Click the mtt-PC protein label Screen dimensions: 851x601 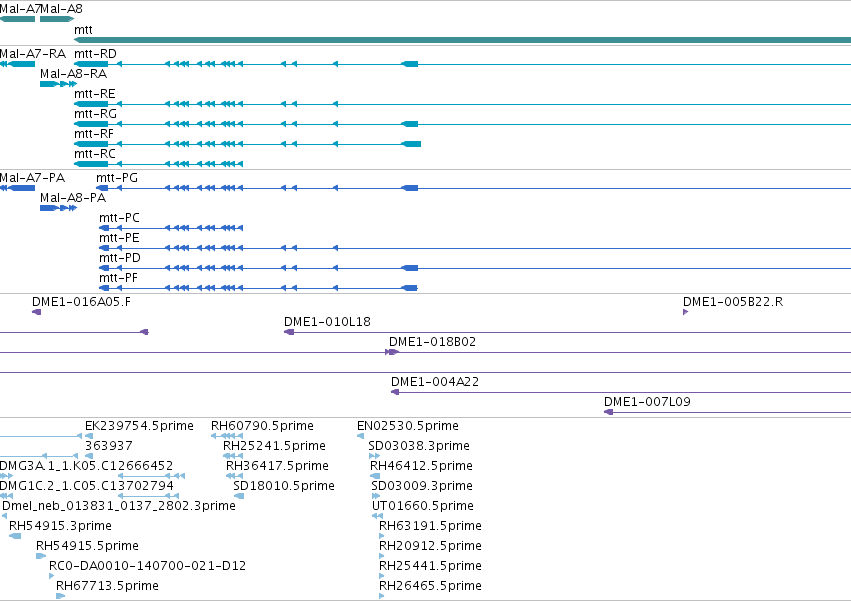pyautogui.click(x=119, y=218)
